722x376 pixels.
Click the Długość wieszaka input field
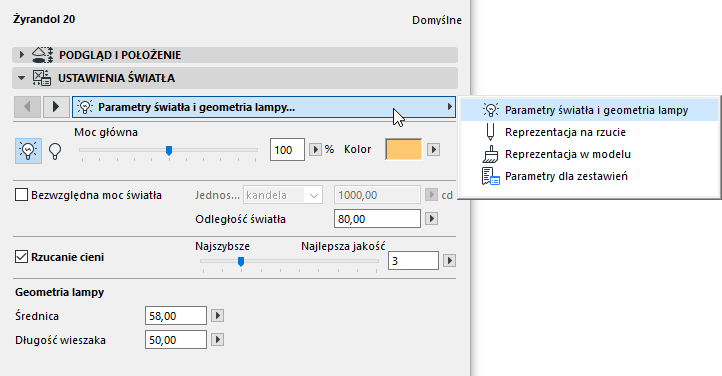point(176,340)
